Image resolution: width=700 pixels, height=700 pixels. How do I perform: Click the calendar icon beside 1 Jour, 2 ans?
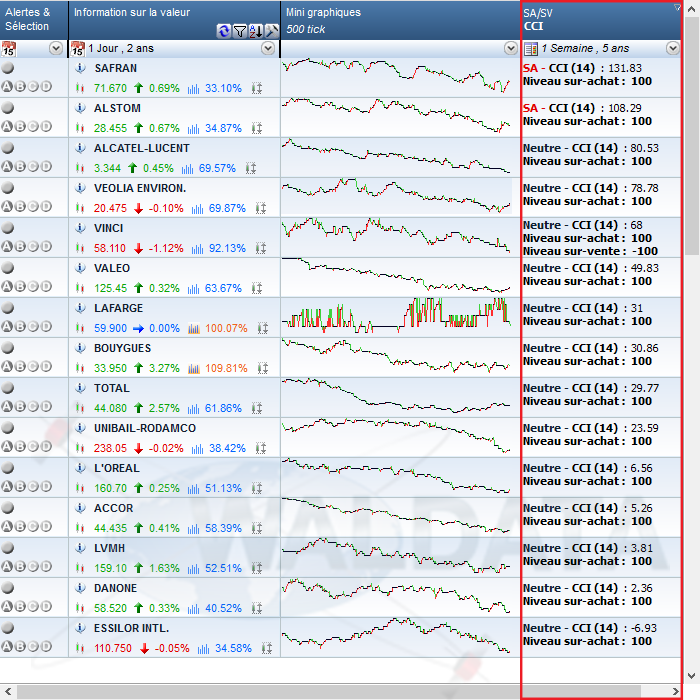pos(78,49)
